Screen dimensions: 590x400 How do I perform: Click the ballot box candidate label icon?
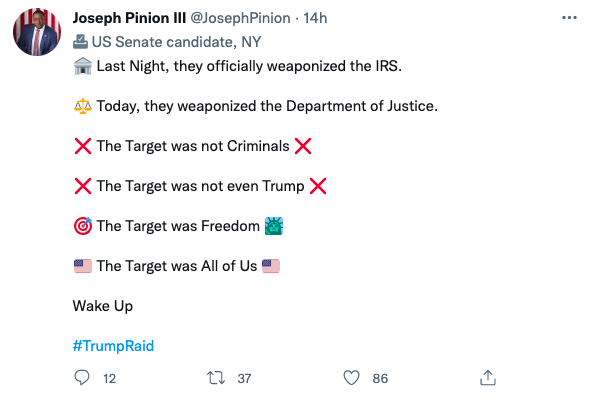pyautogui.click(x=80, y=42)
